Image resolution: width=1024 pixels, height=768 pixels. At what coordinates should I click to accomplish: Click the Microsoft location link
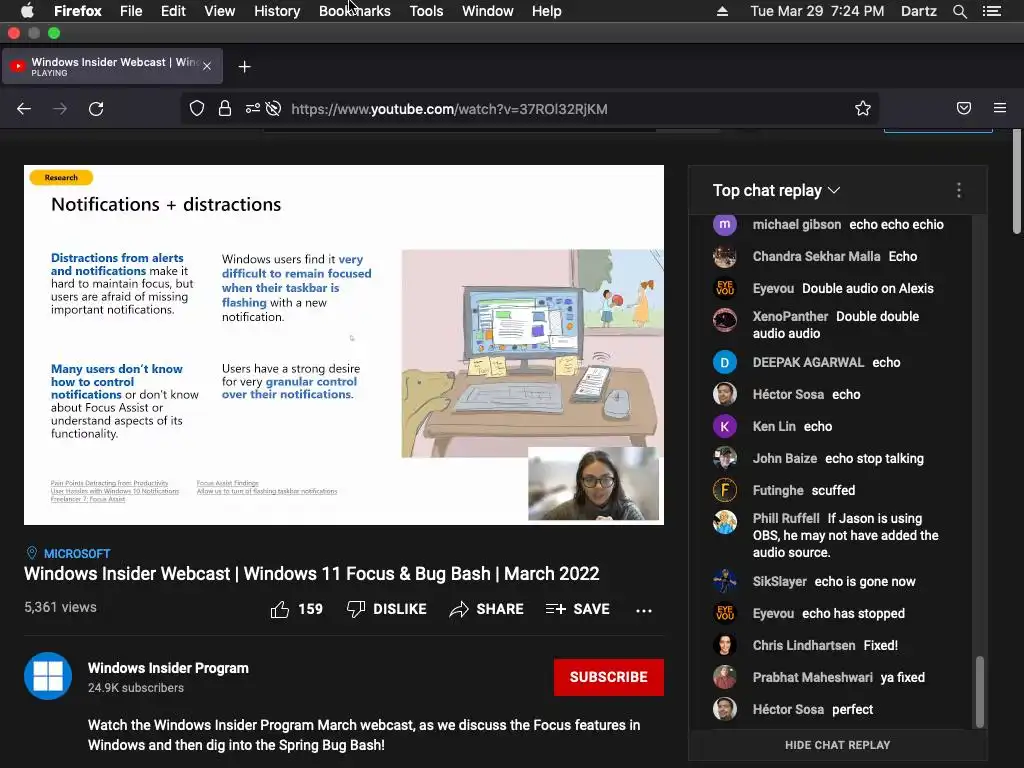coord(76,554)
